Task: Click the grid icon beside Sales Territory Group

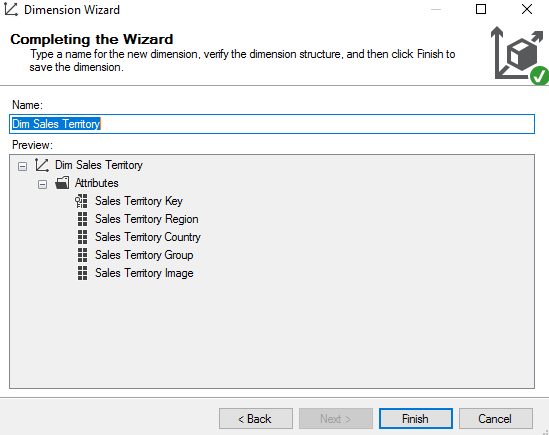Action: [82, 255]
